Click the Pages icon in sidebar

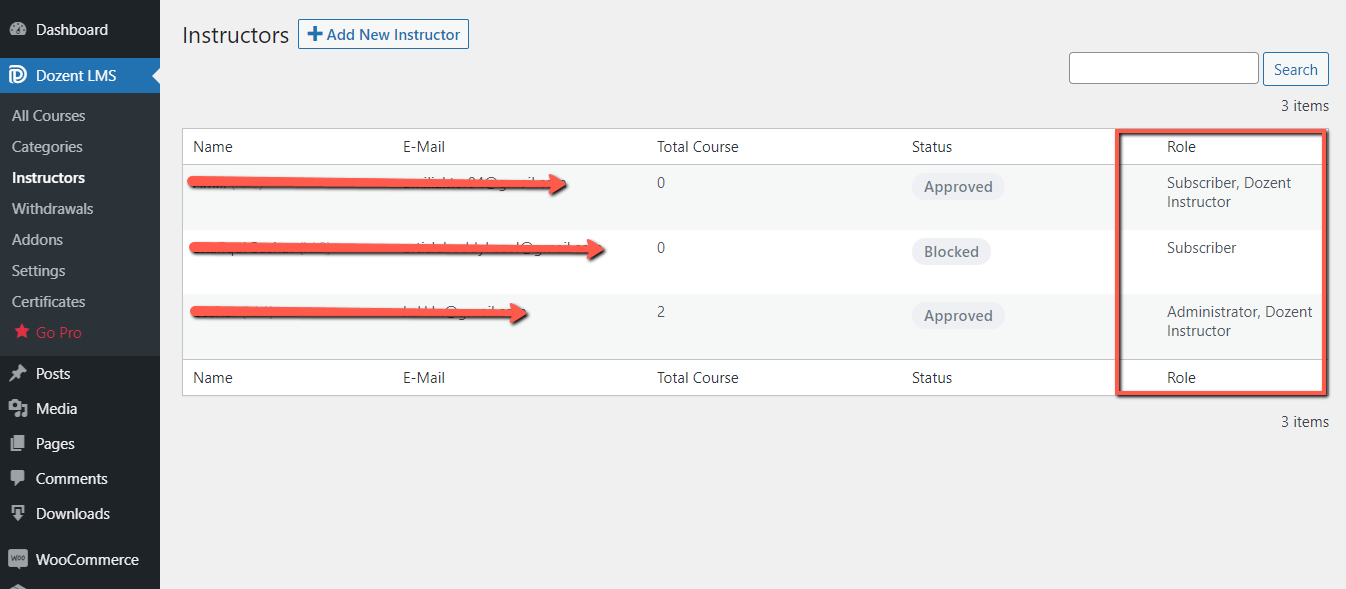(18, 444)
